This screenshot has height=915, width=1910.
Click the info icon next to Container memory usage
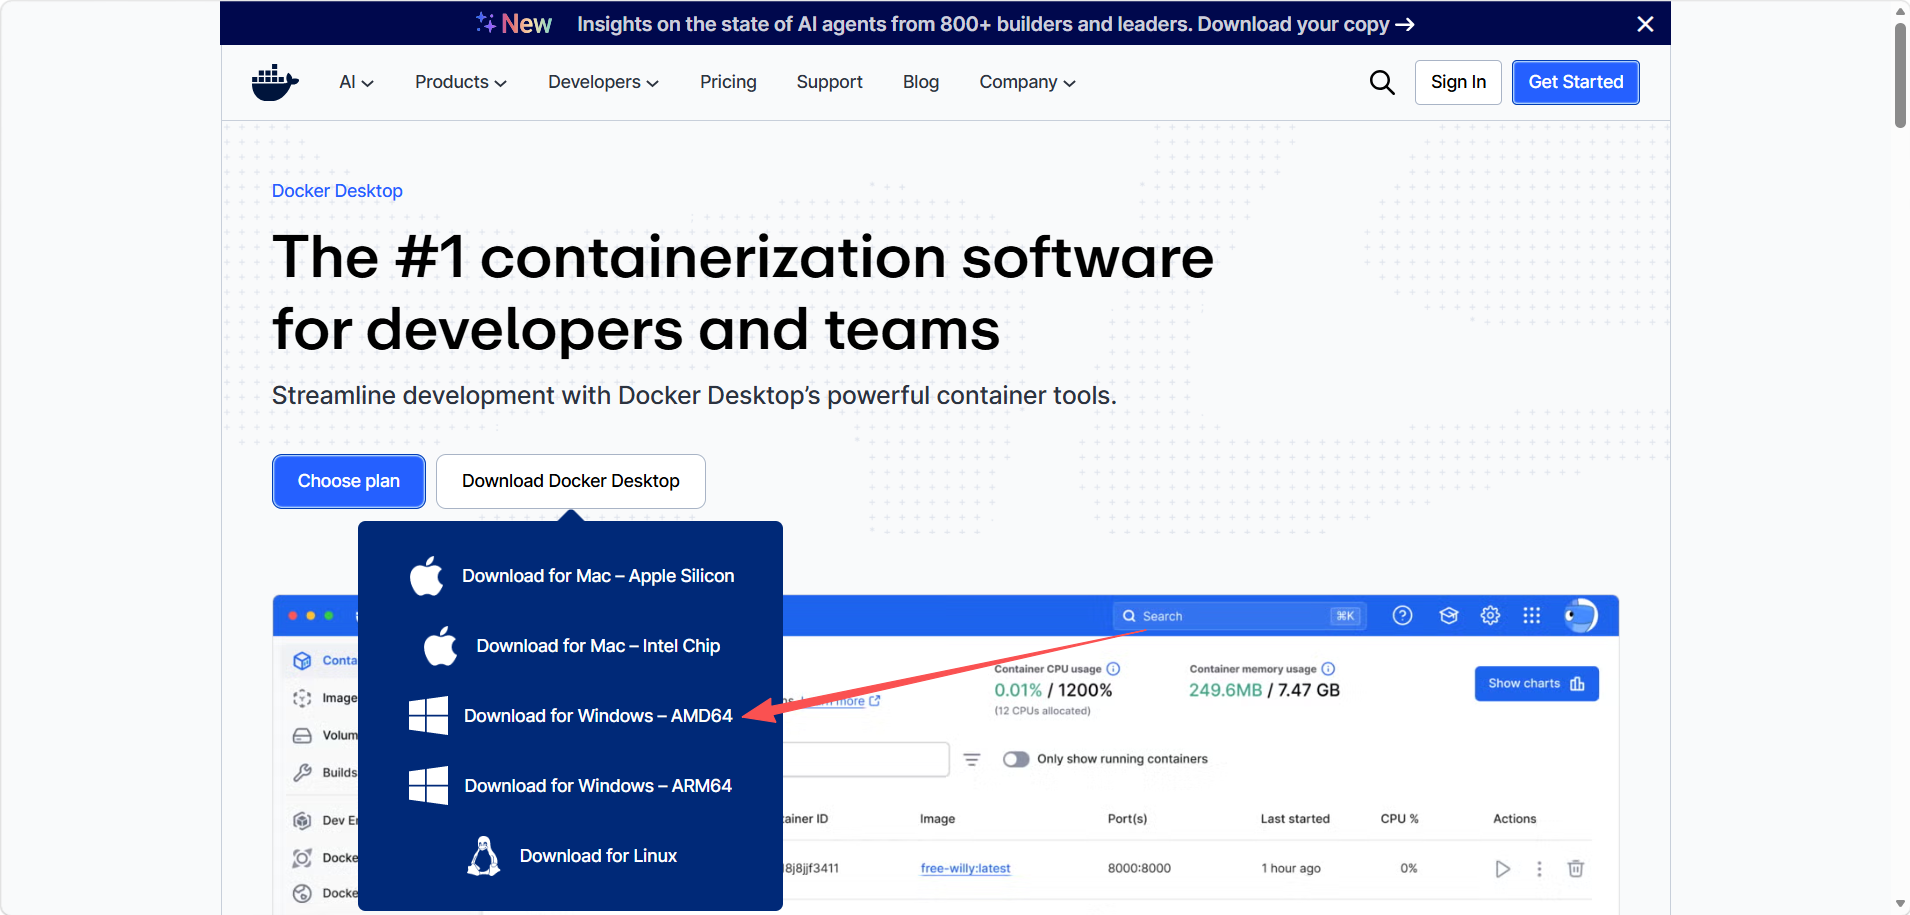pos(1328,669)
